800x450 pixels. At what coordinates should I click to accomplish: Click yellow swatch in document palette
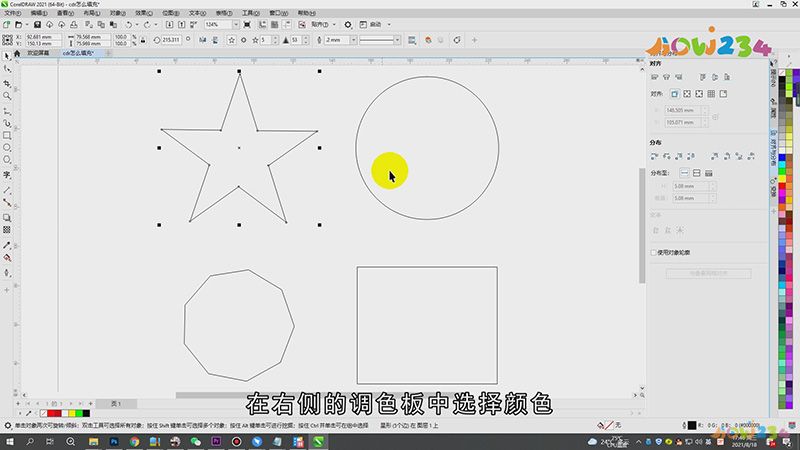[72, 413]
